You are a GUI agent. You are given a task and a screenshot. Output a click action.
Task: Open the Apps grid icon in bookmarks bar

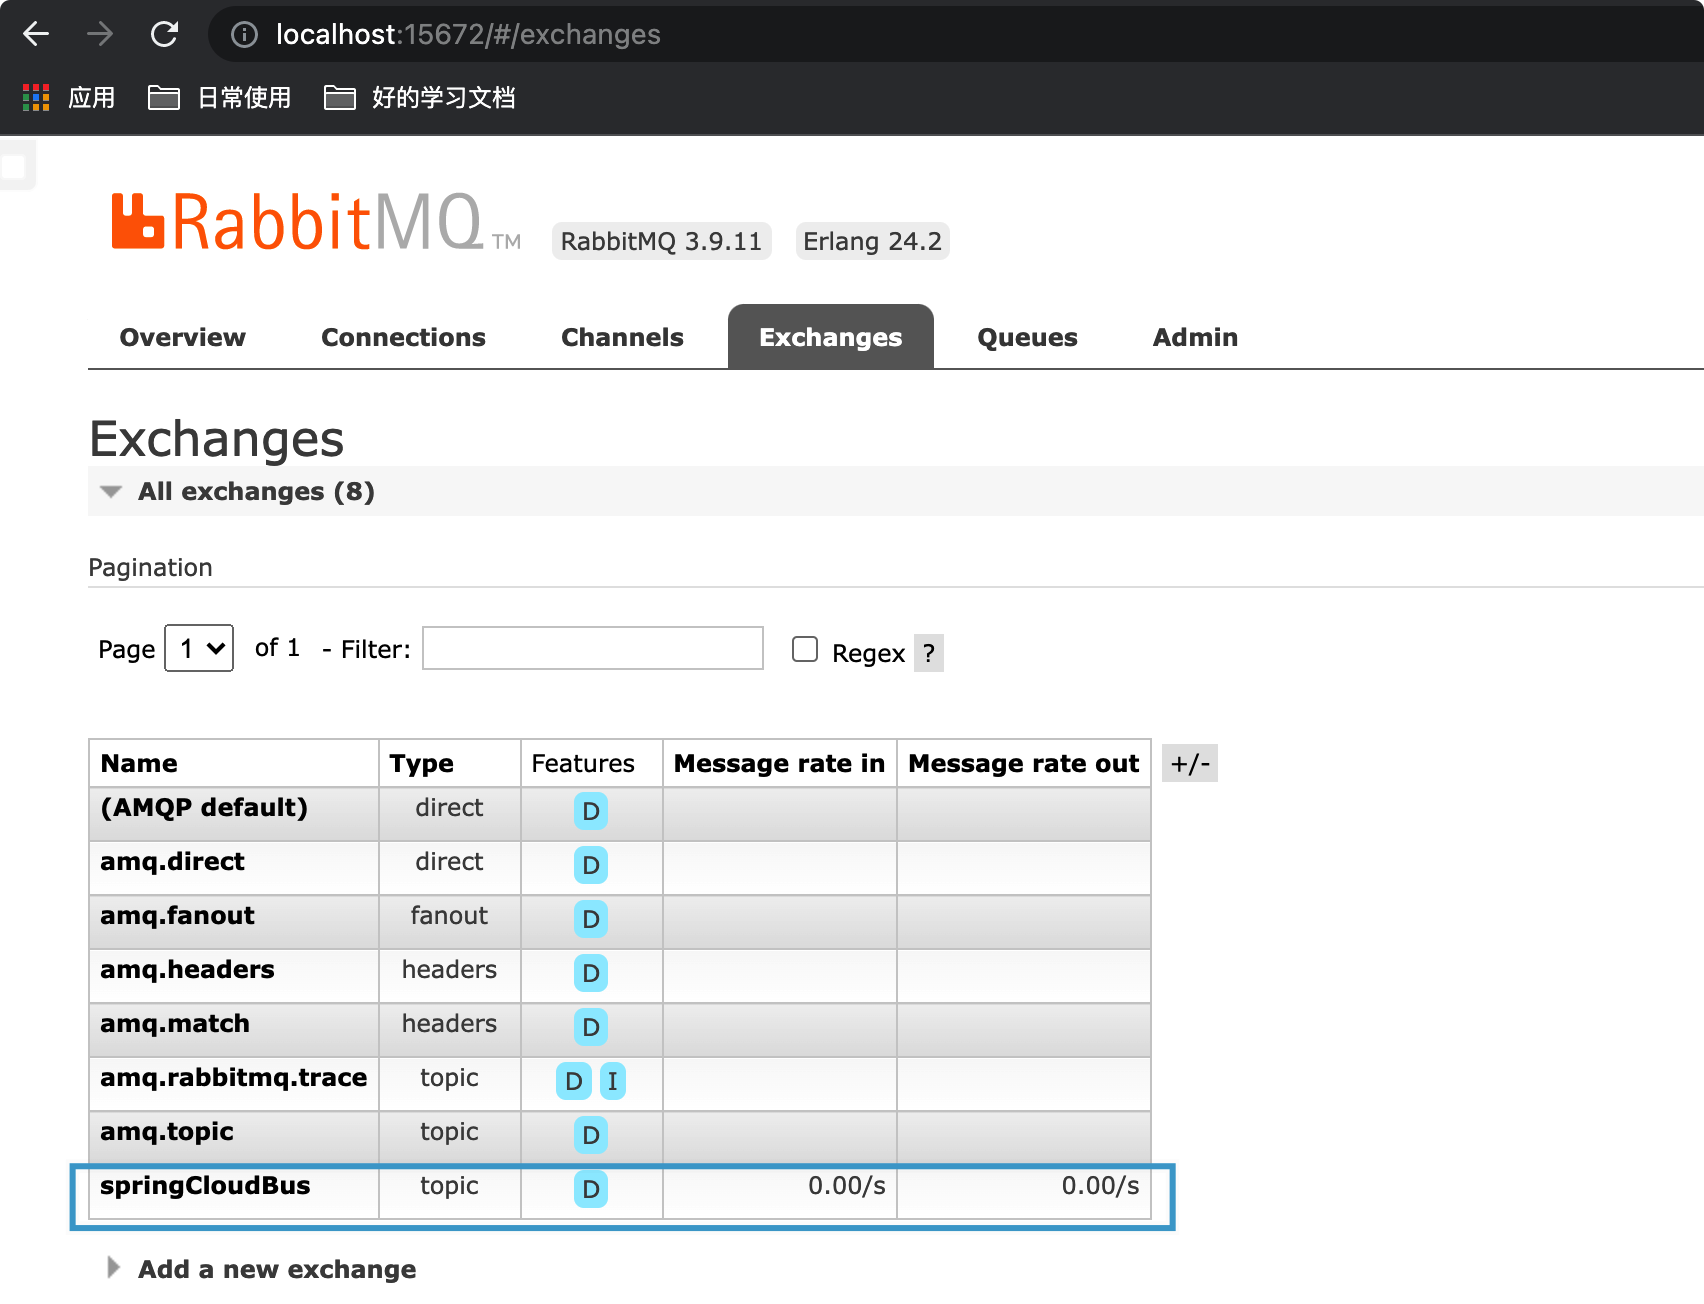[x=36, y=97]
